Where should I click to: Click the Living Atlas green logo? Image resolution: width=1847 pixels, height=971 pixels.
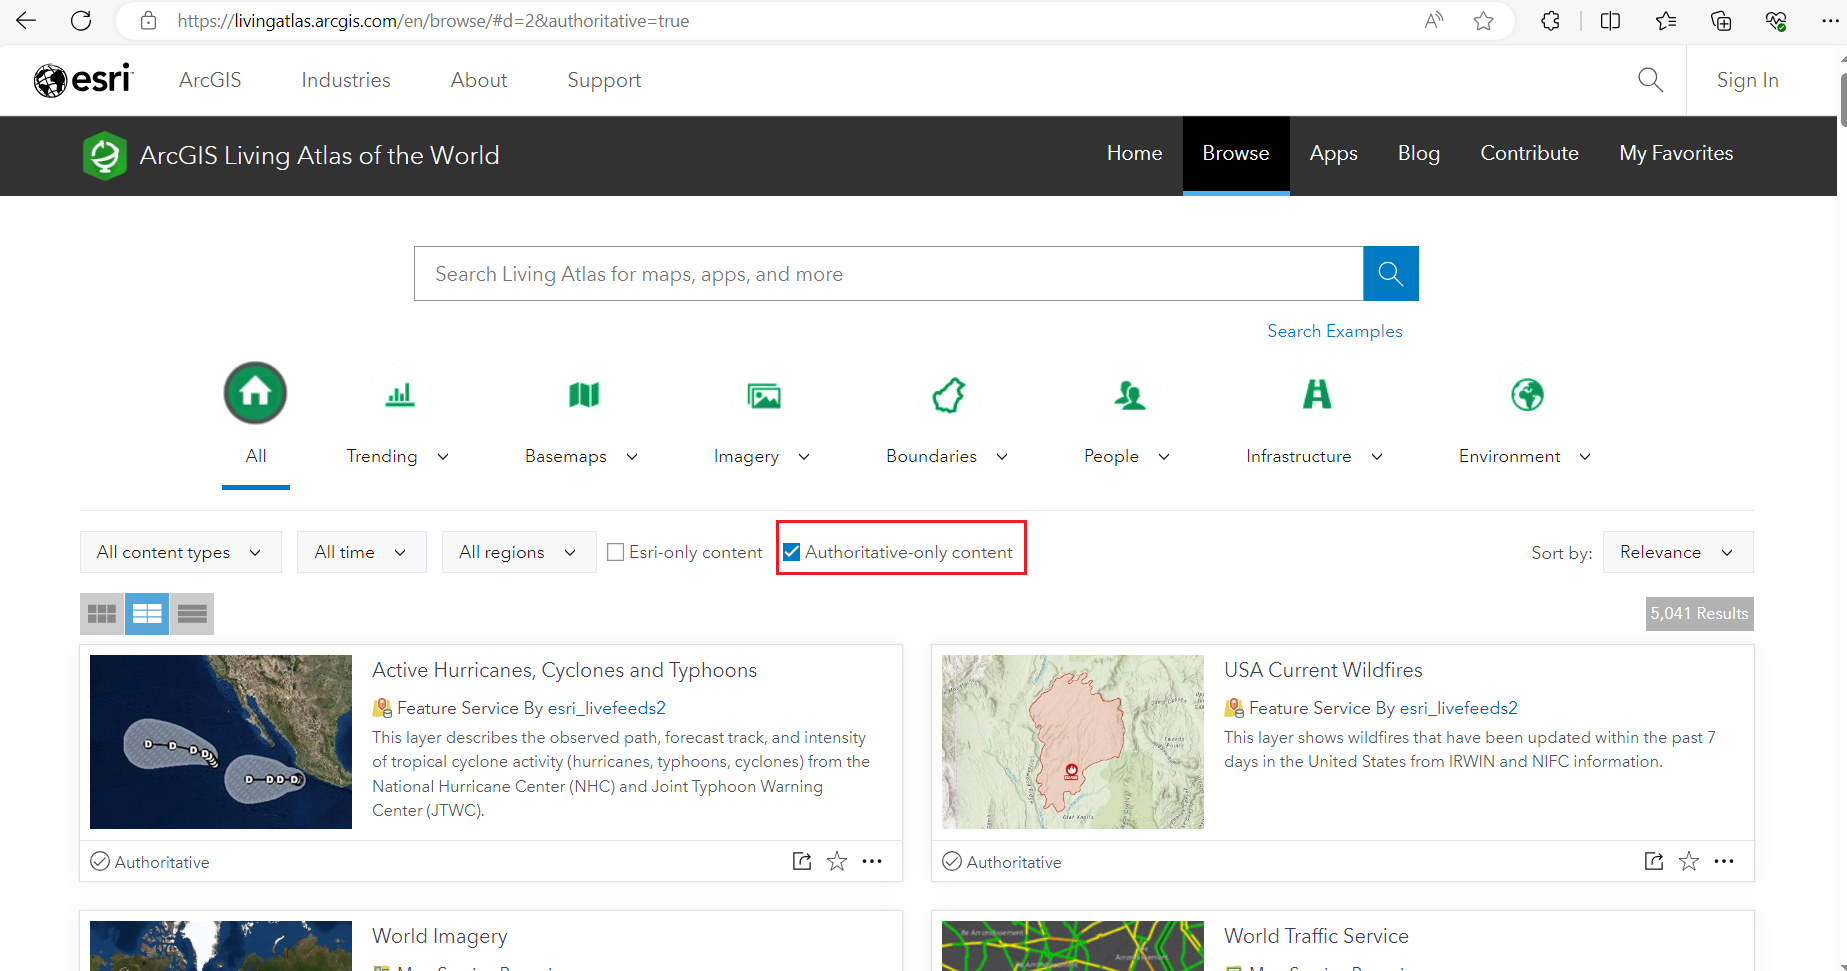coord(104,155)
